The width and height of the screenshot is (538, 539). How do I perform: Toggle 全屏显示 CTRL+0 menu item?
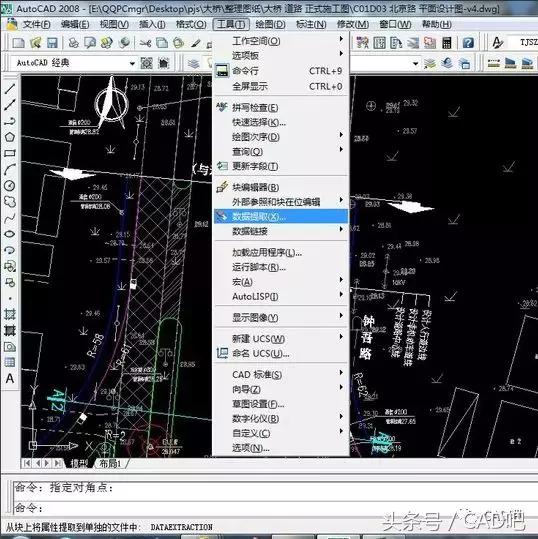tap(281, 86)
